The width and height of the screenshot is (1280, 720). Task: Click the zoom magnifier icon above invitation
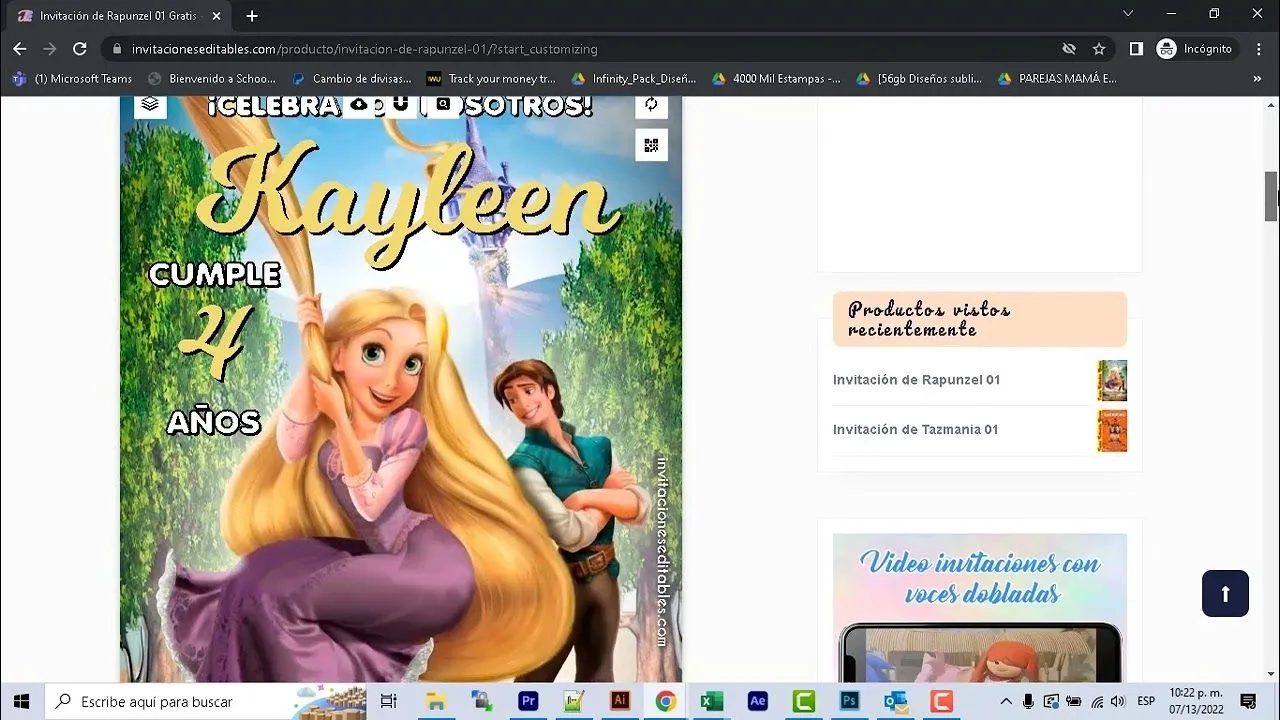tap(444, 104)
